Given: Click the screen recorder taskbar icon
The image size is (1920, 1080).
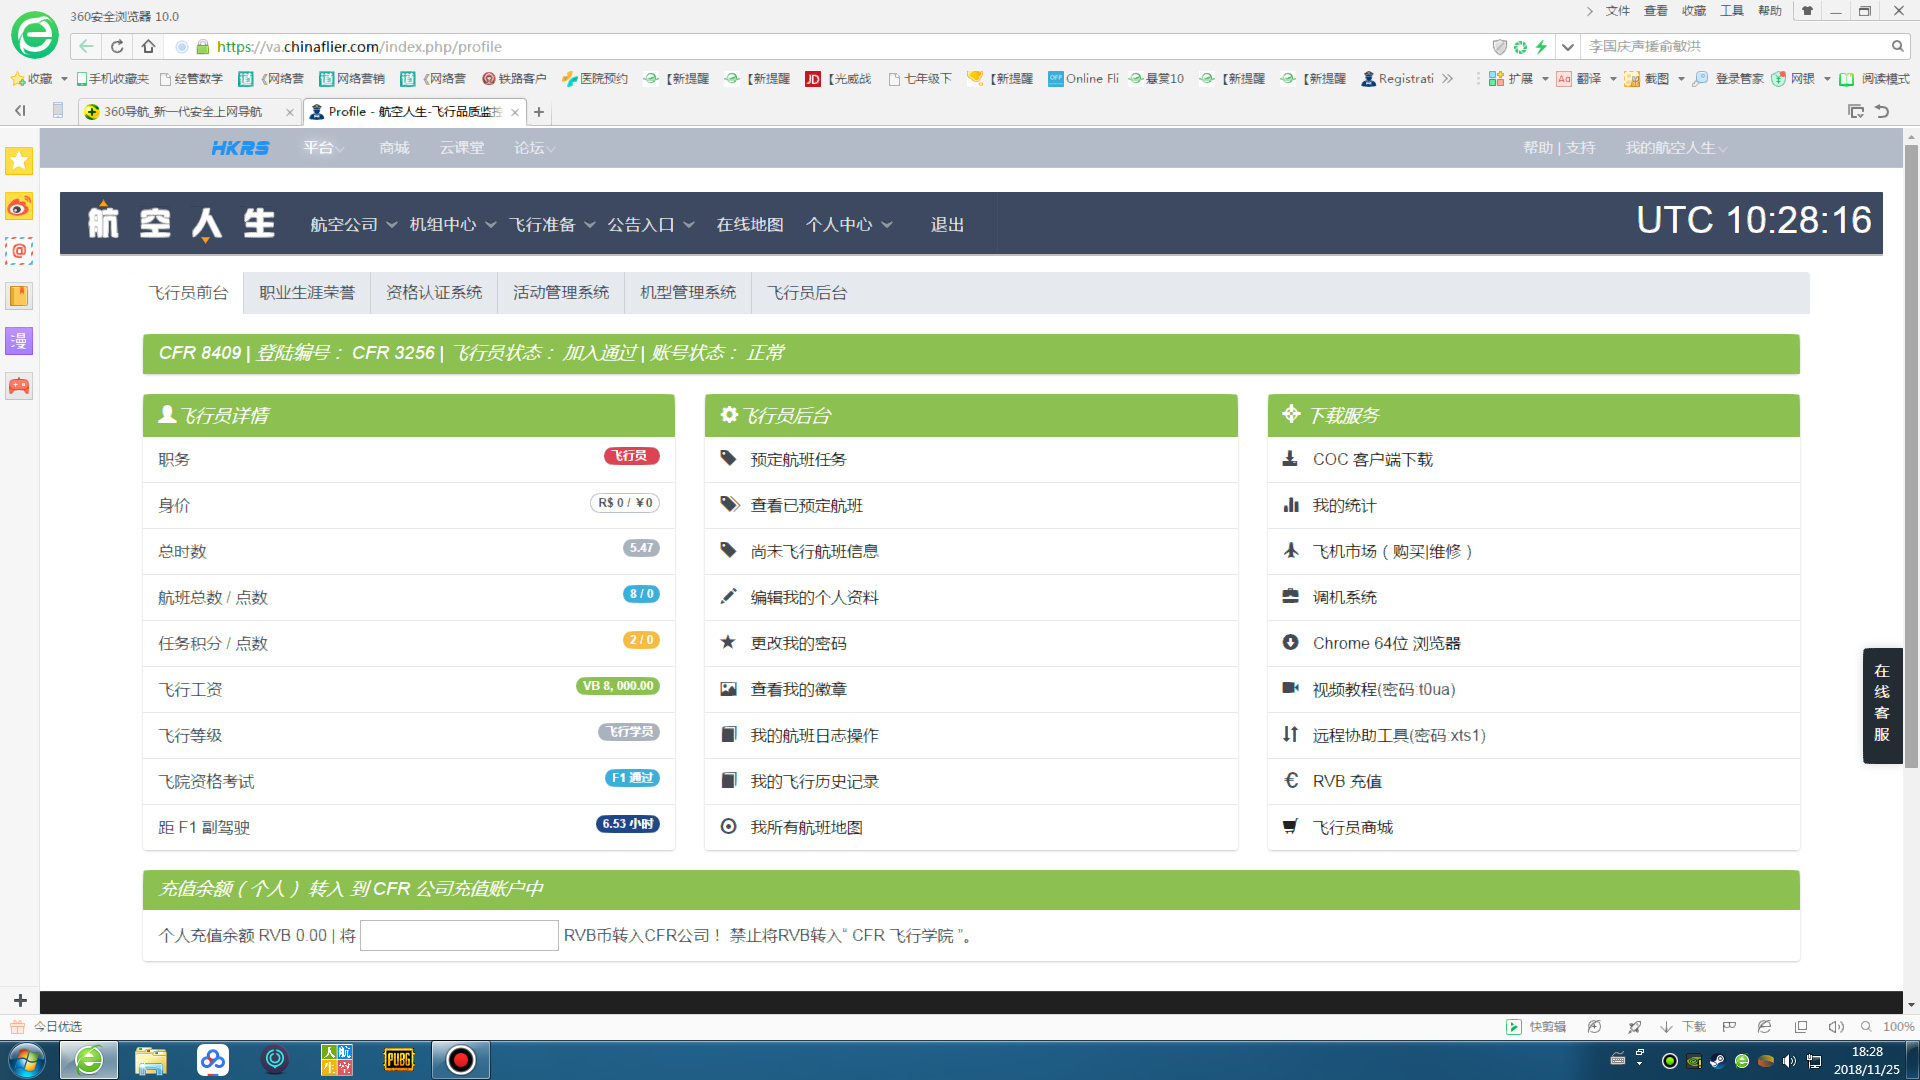Looking at the screenshot, I should (461, 1060).
